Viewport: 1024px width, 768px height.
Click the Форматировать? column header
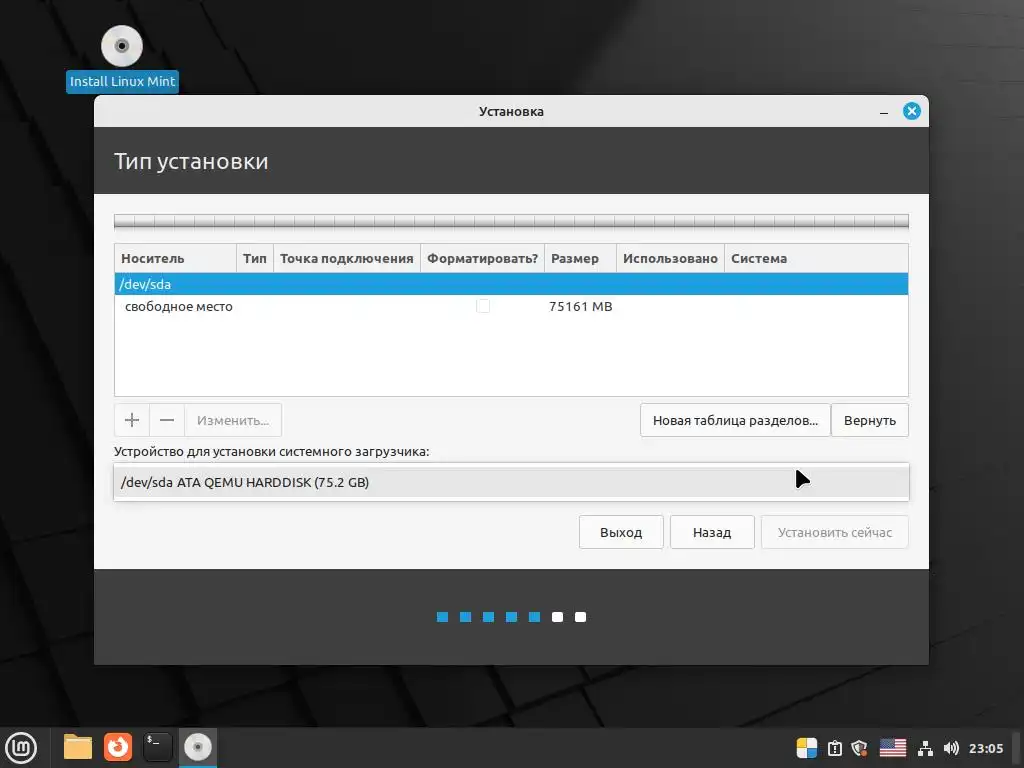click(x=483, y=259)
